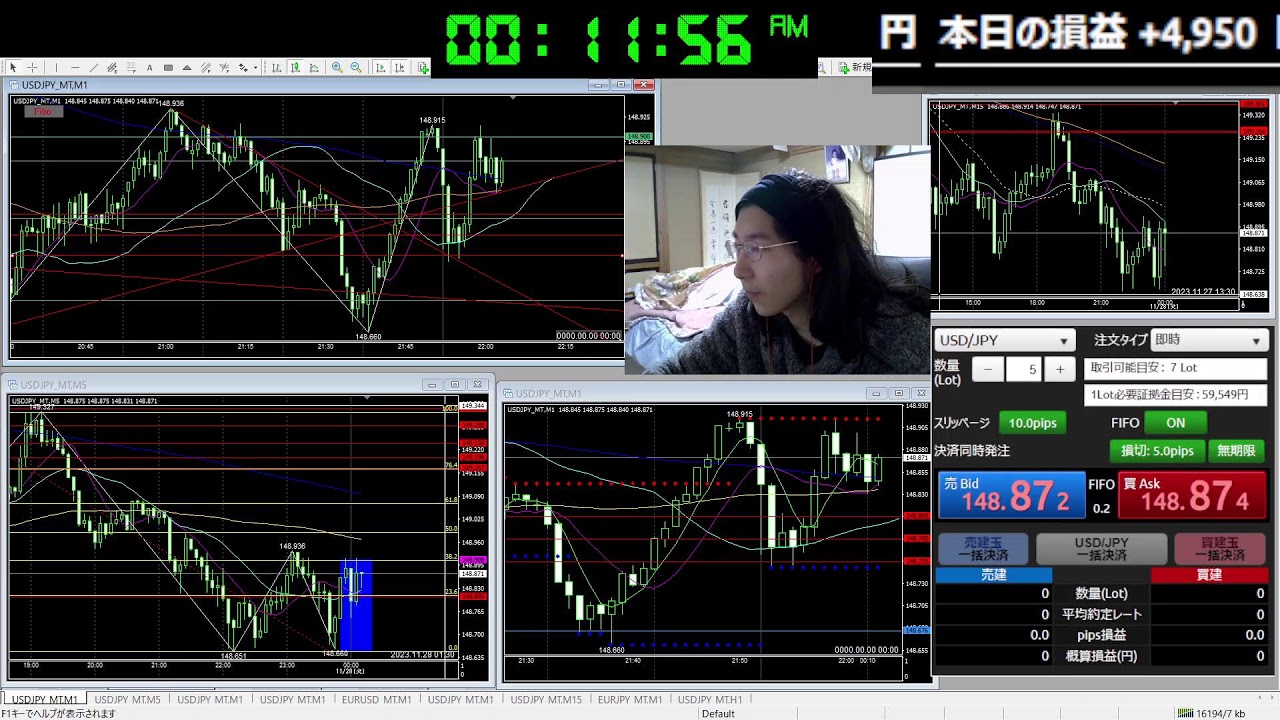Click the zoom in magnifier icon
1280x720 pixels.
tap(337, 68)
